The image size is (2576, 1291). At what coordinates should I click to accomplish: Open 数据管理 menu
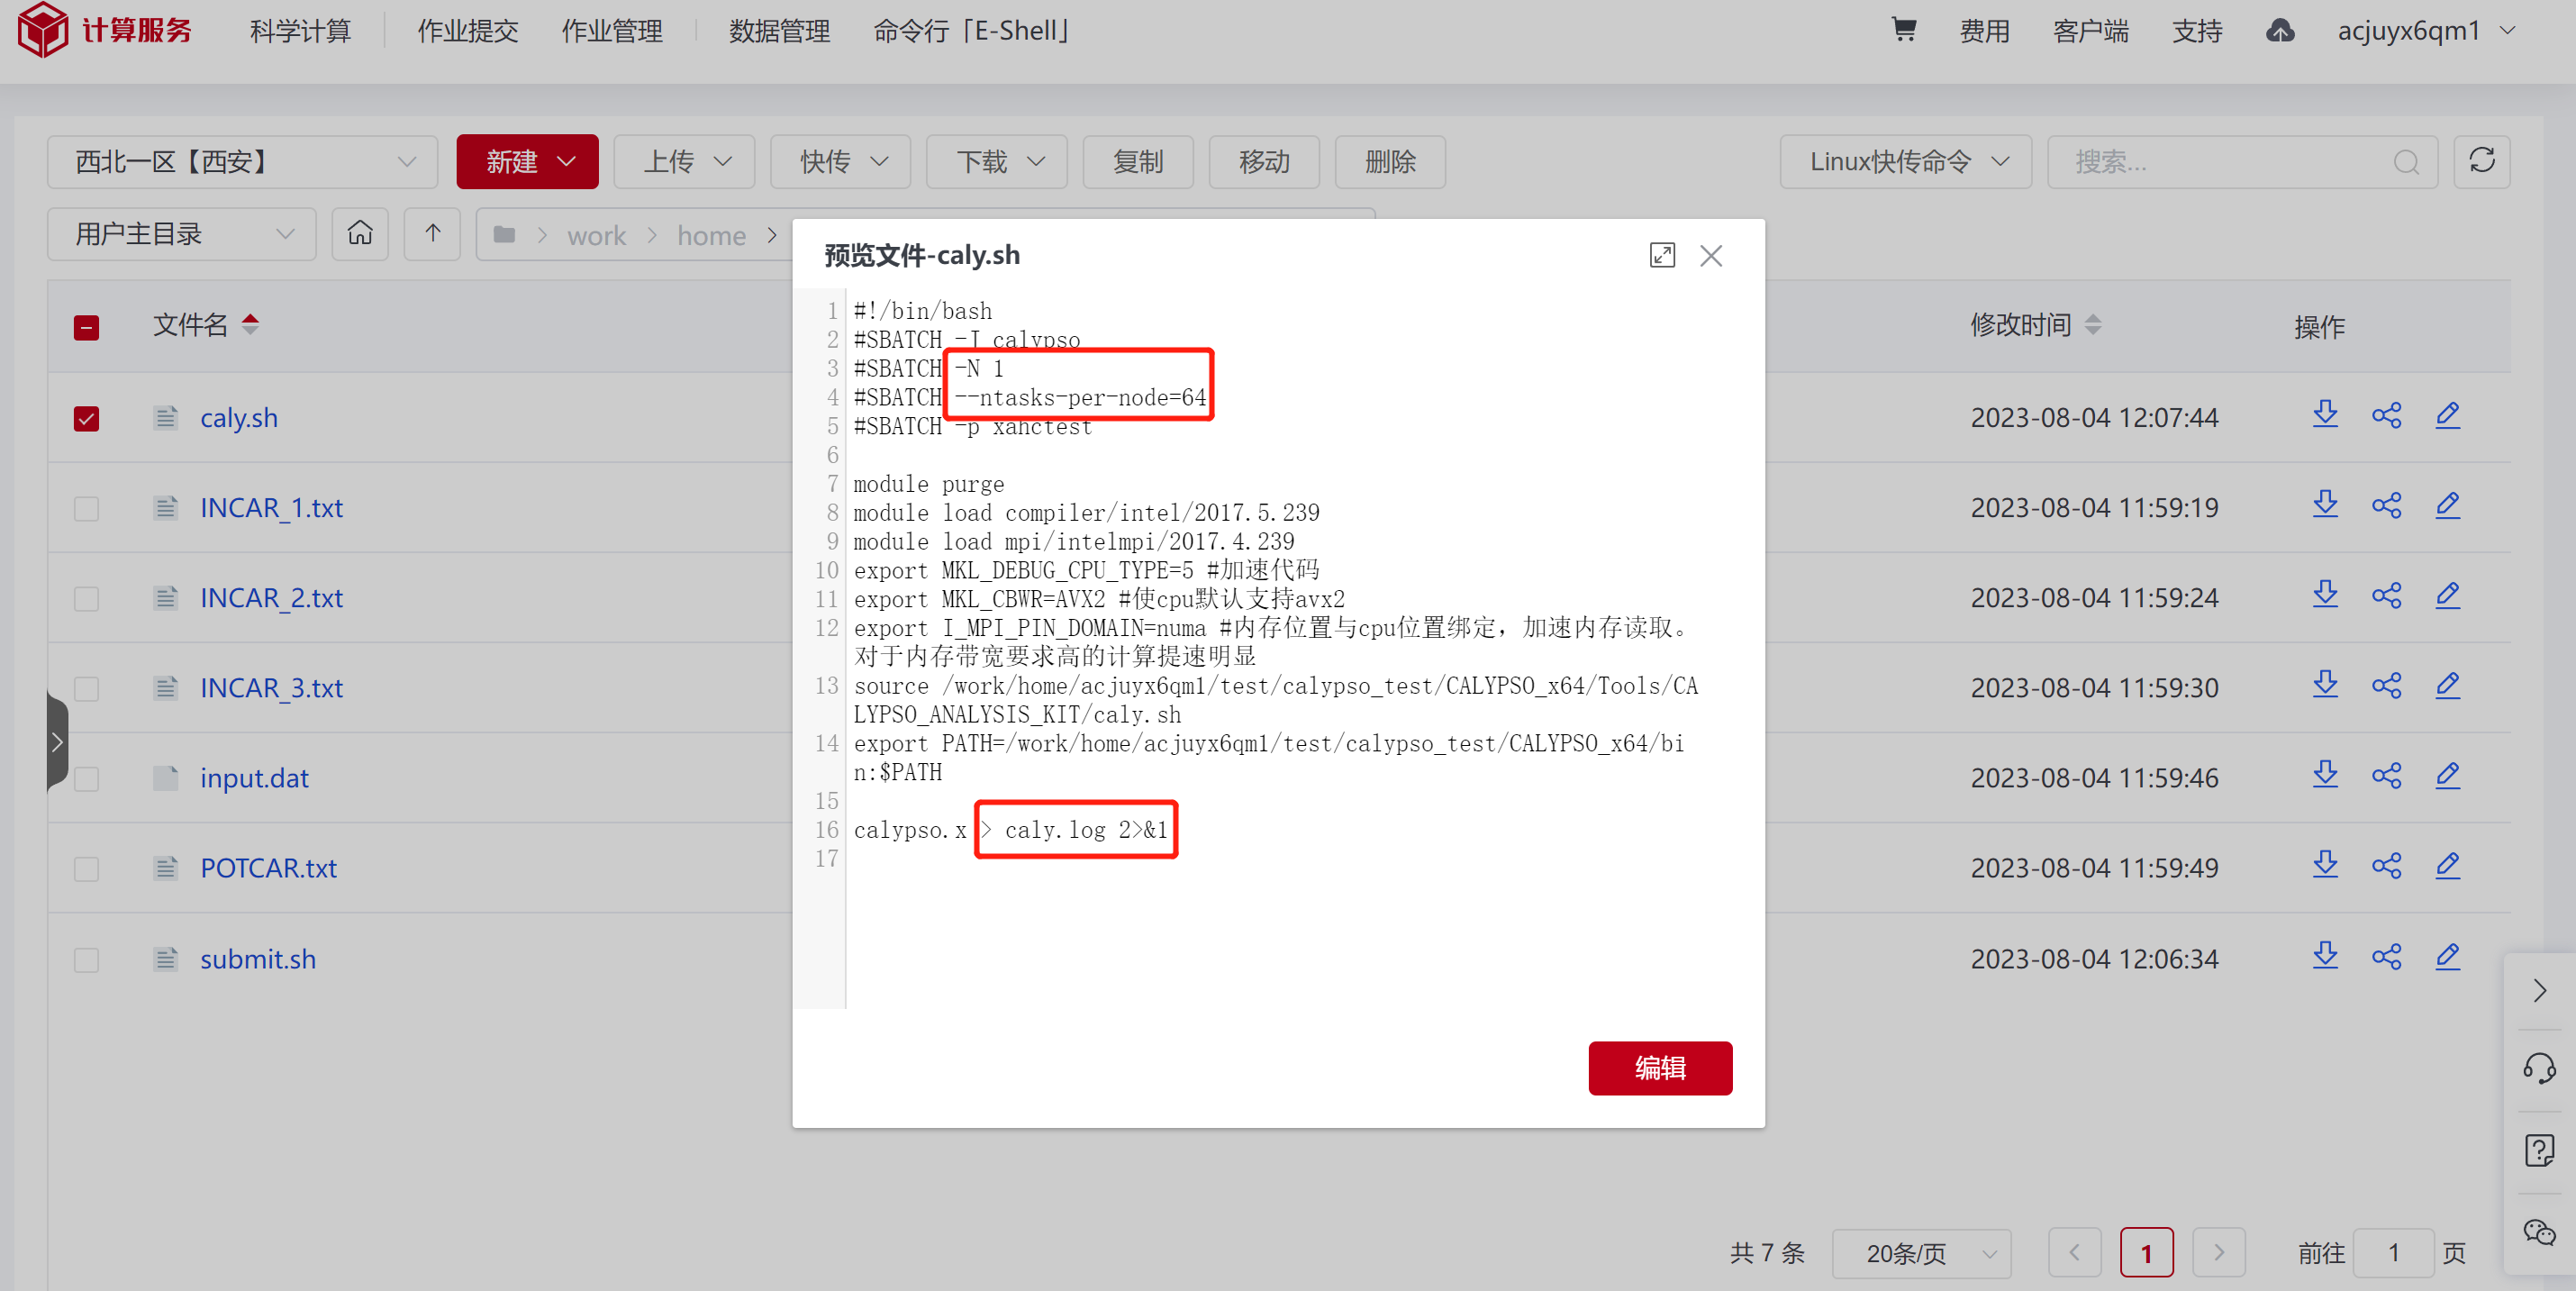coord(780,30)
